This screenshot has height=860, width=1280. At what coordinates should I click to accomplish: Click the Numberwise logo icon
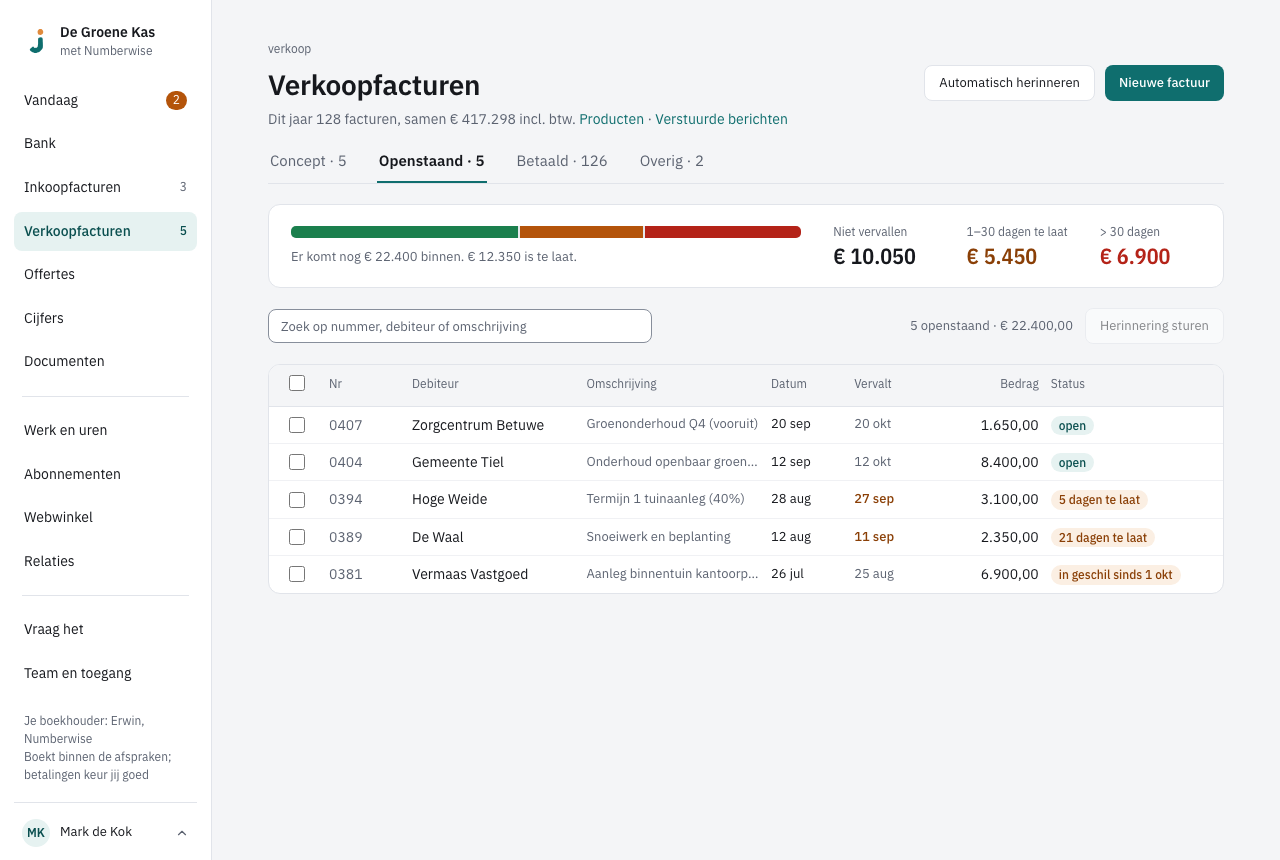pos(37,41)
